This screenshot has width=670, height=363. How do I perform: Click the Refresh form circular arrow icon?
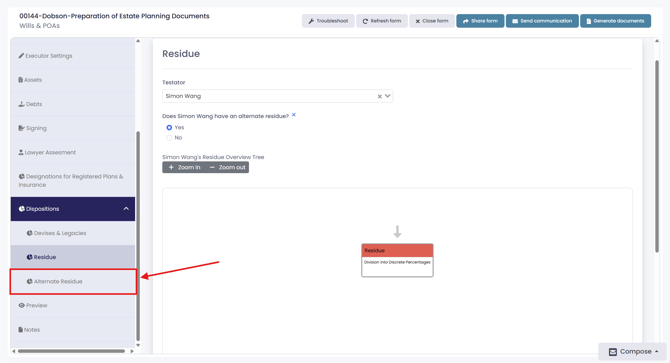[x=365, y=21]
